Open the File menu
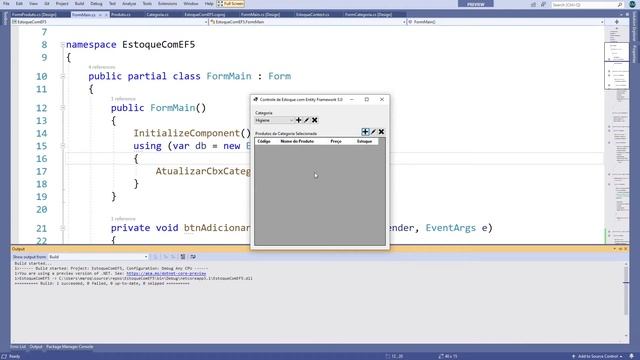The width and height of the screenshot is (640, 360). click(6, 4)
